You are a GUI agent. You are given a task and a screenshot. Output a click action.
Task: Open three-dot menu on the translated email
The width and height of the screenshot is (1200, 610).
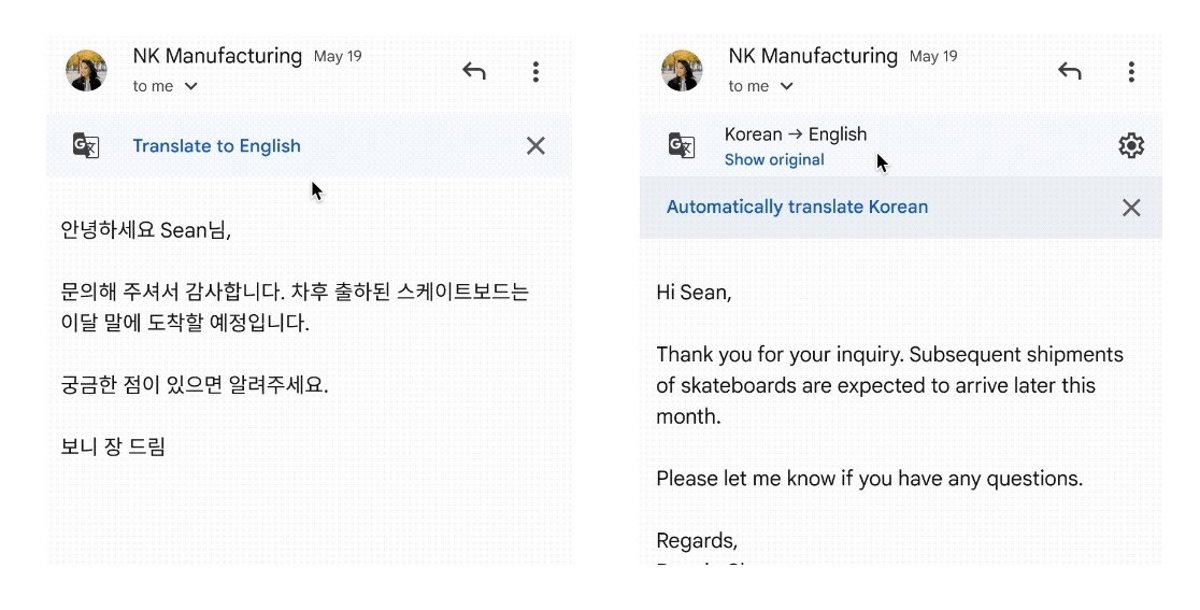coord(1131,72)
